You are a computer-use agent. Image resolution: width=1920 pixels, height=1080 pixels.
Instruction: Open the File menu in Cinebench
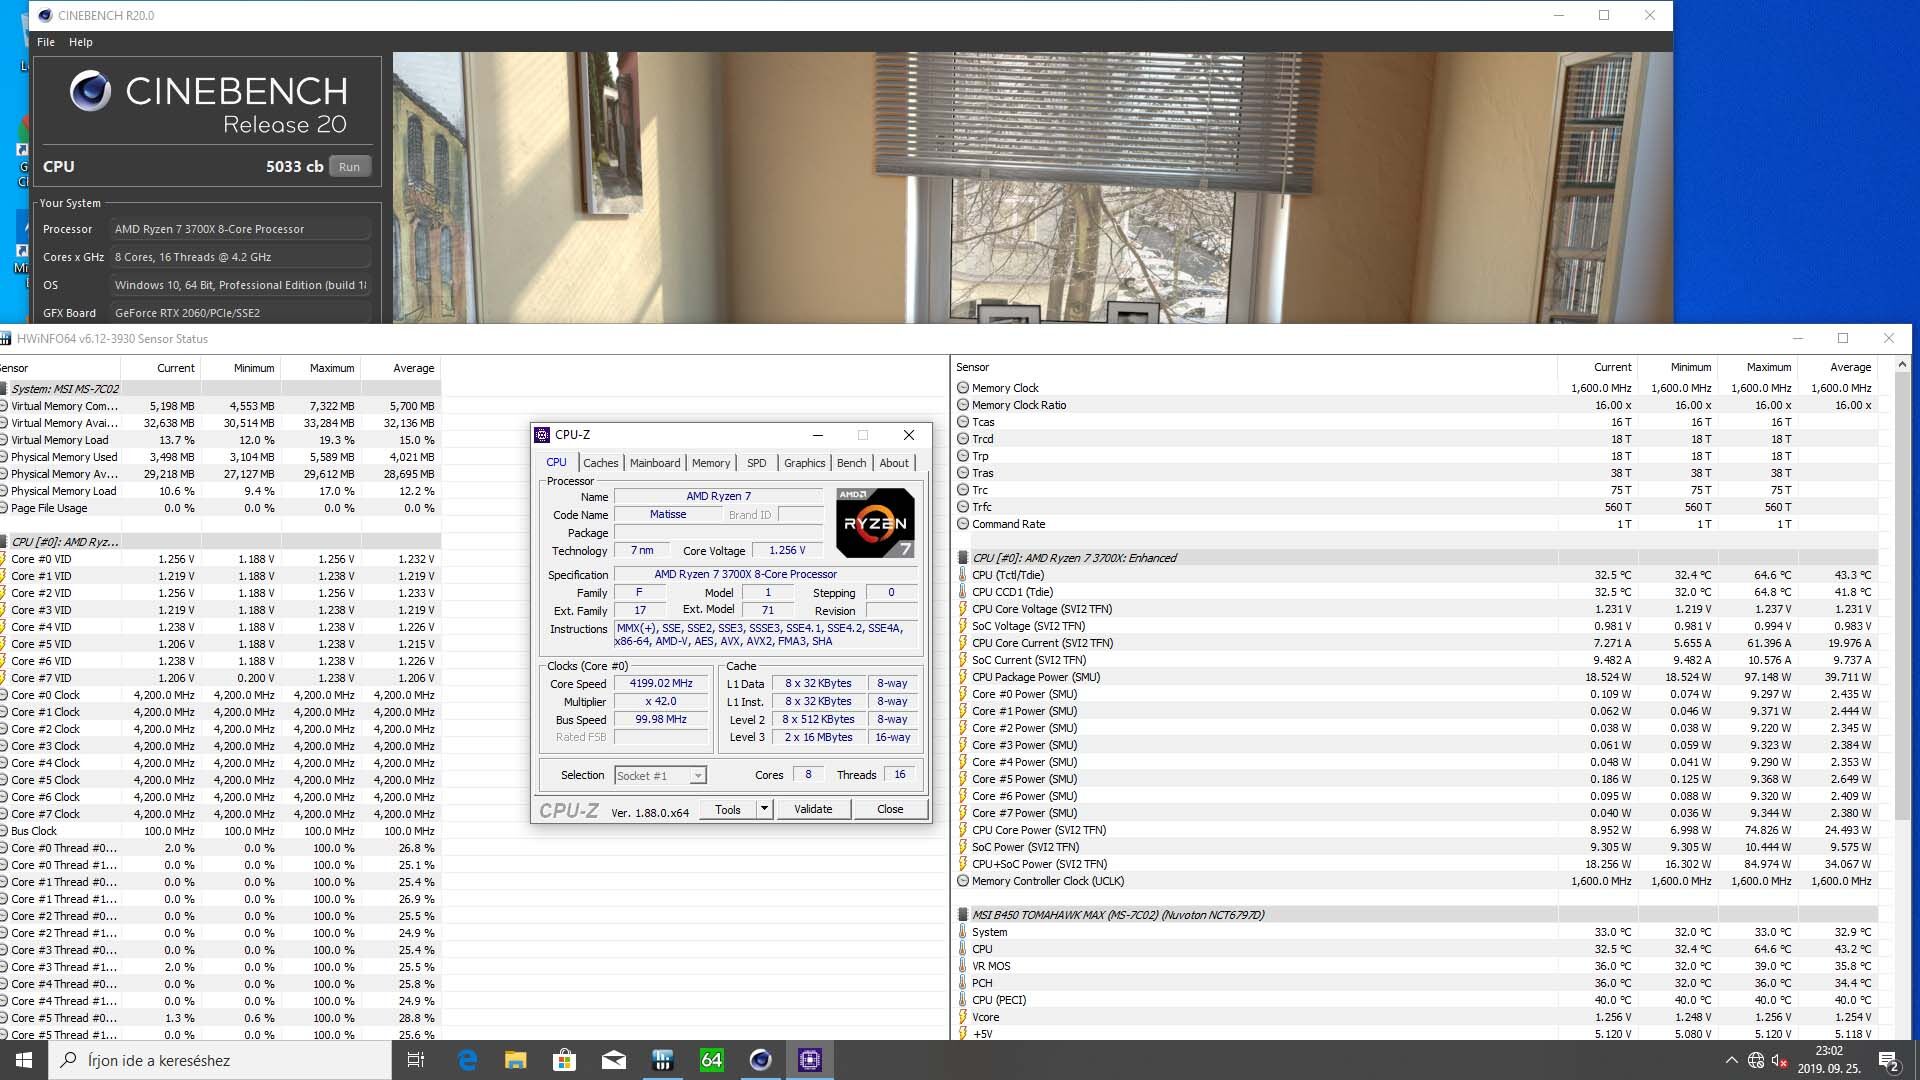[x=46, y=42]
